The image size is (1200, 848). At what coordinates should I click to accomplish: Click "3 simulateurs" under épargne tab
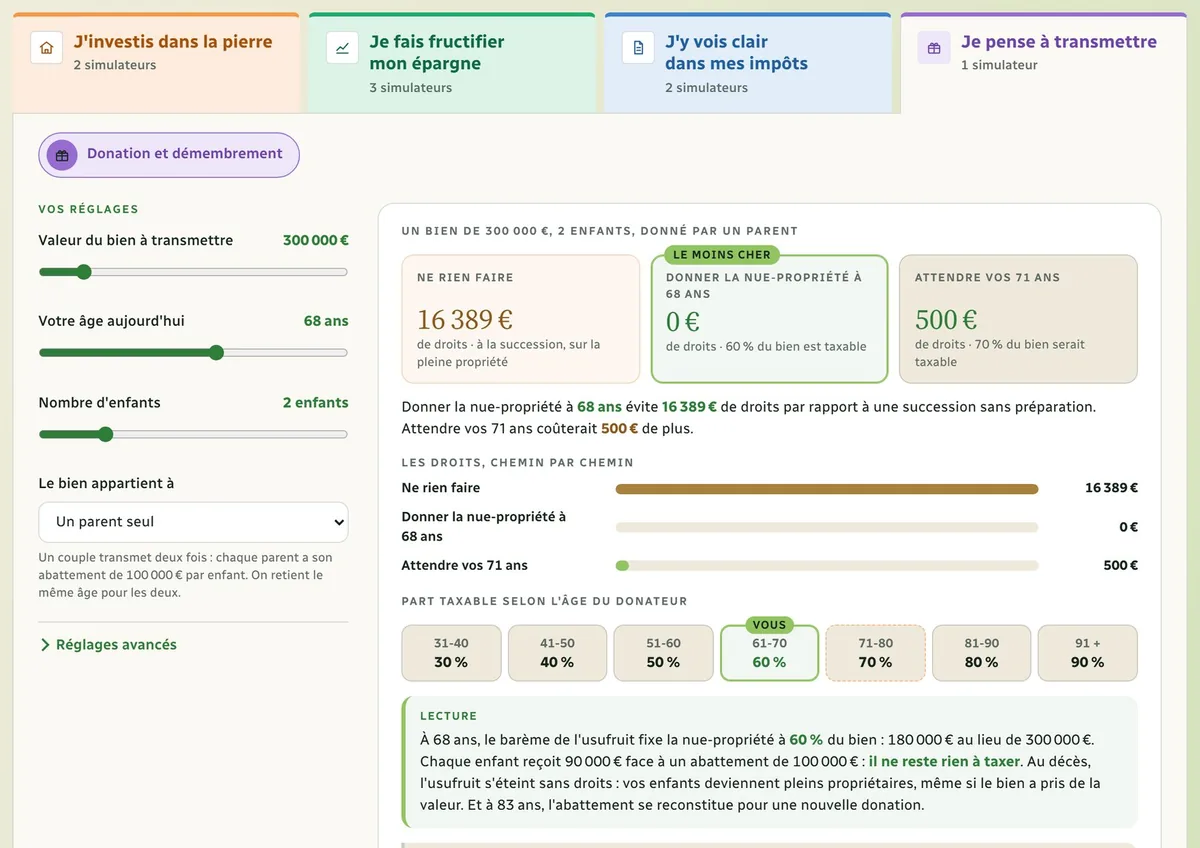[410, 88]
